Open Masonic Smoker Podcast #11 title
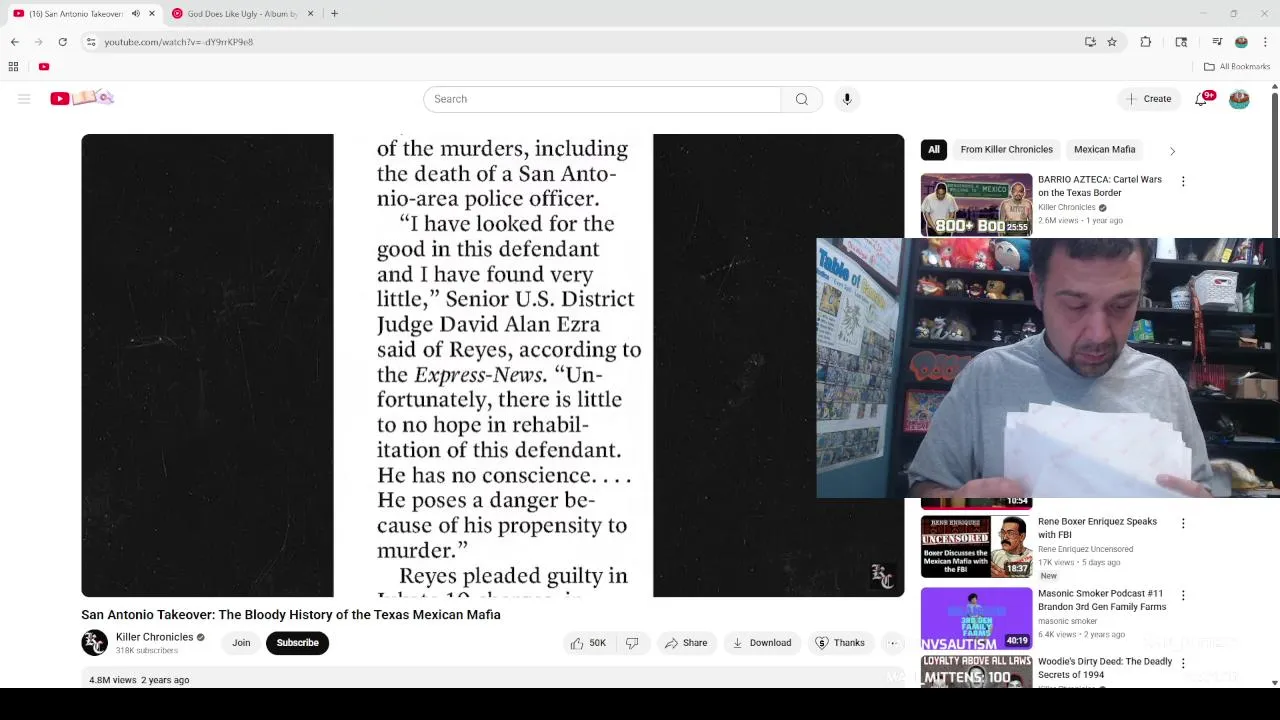The height and width of the screenshot is (720, 1280). click(x=1101, y=600)
